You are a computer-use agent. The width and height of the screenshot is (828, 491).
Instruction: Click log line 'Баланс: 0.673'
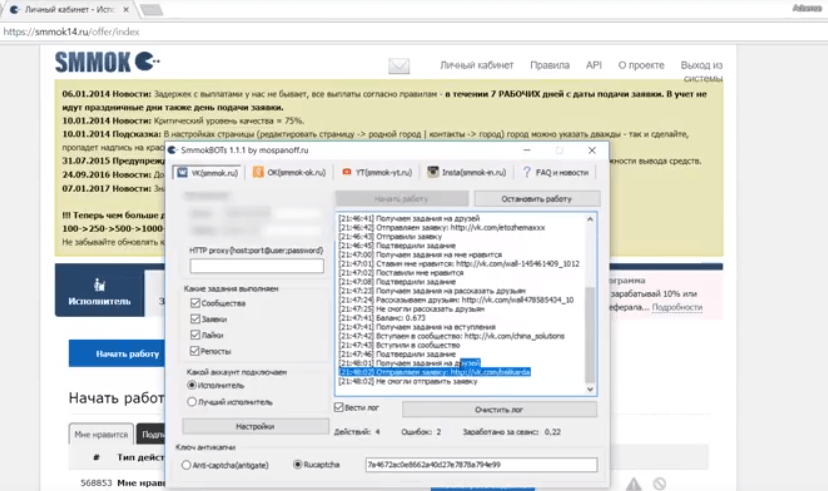382,318
